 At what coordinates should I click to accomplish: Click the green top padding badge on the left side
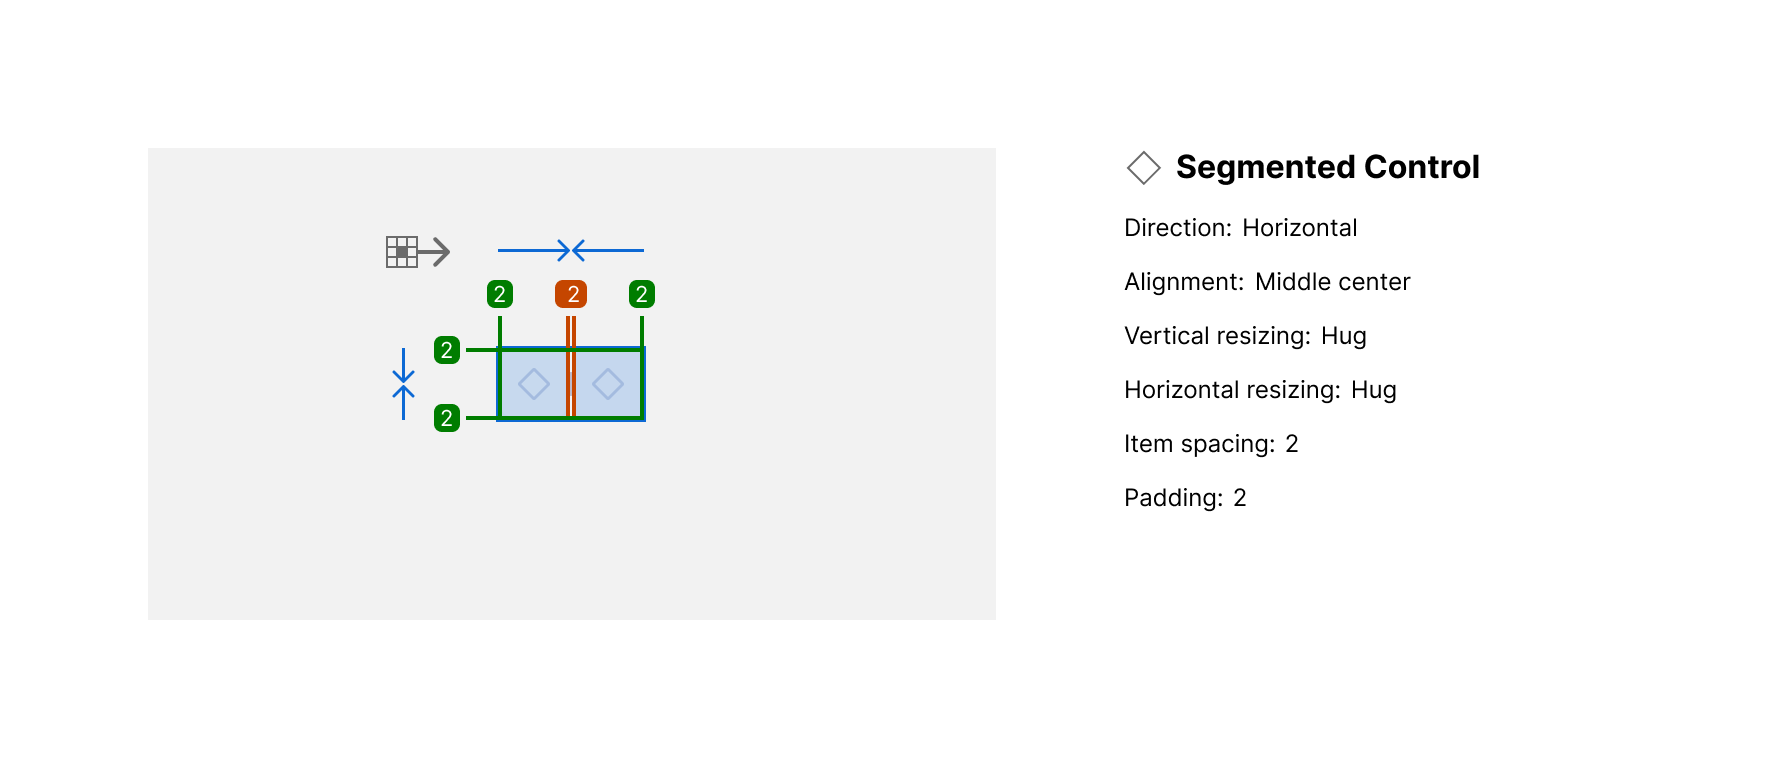[x=447, y=350]
